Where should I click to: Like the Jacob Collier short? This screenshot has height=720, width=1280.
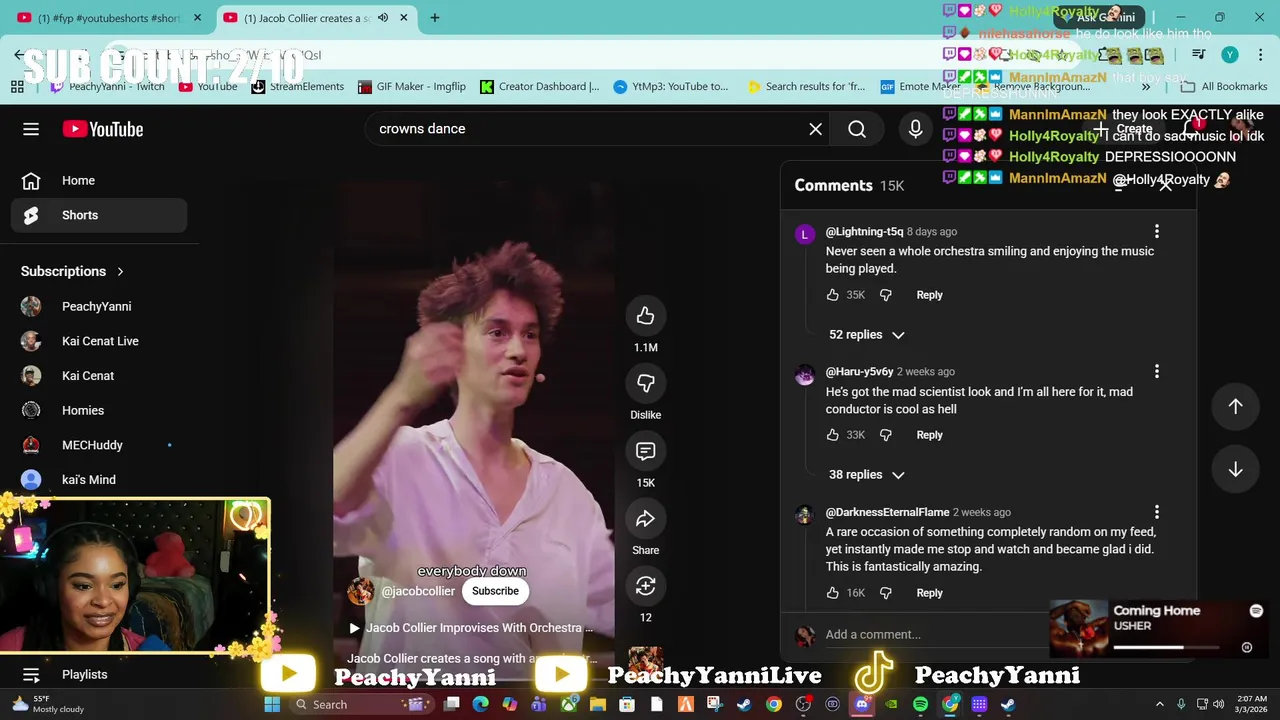pyautogui.click(x=645, y=316)
